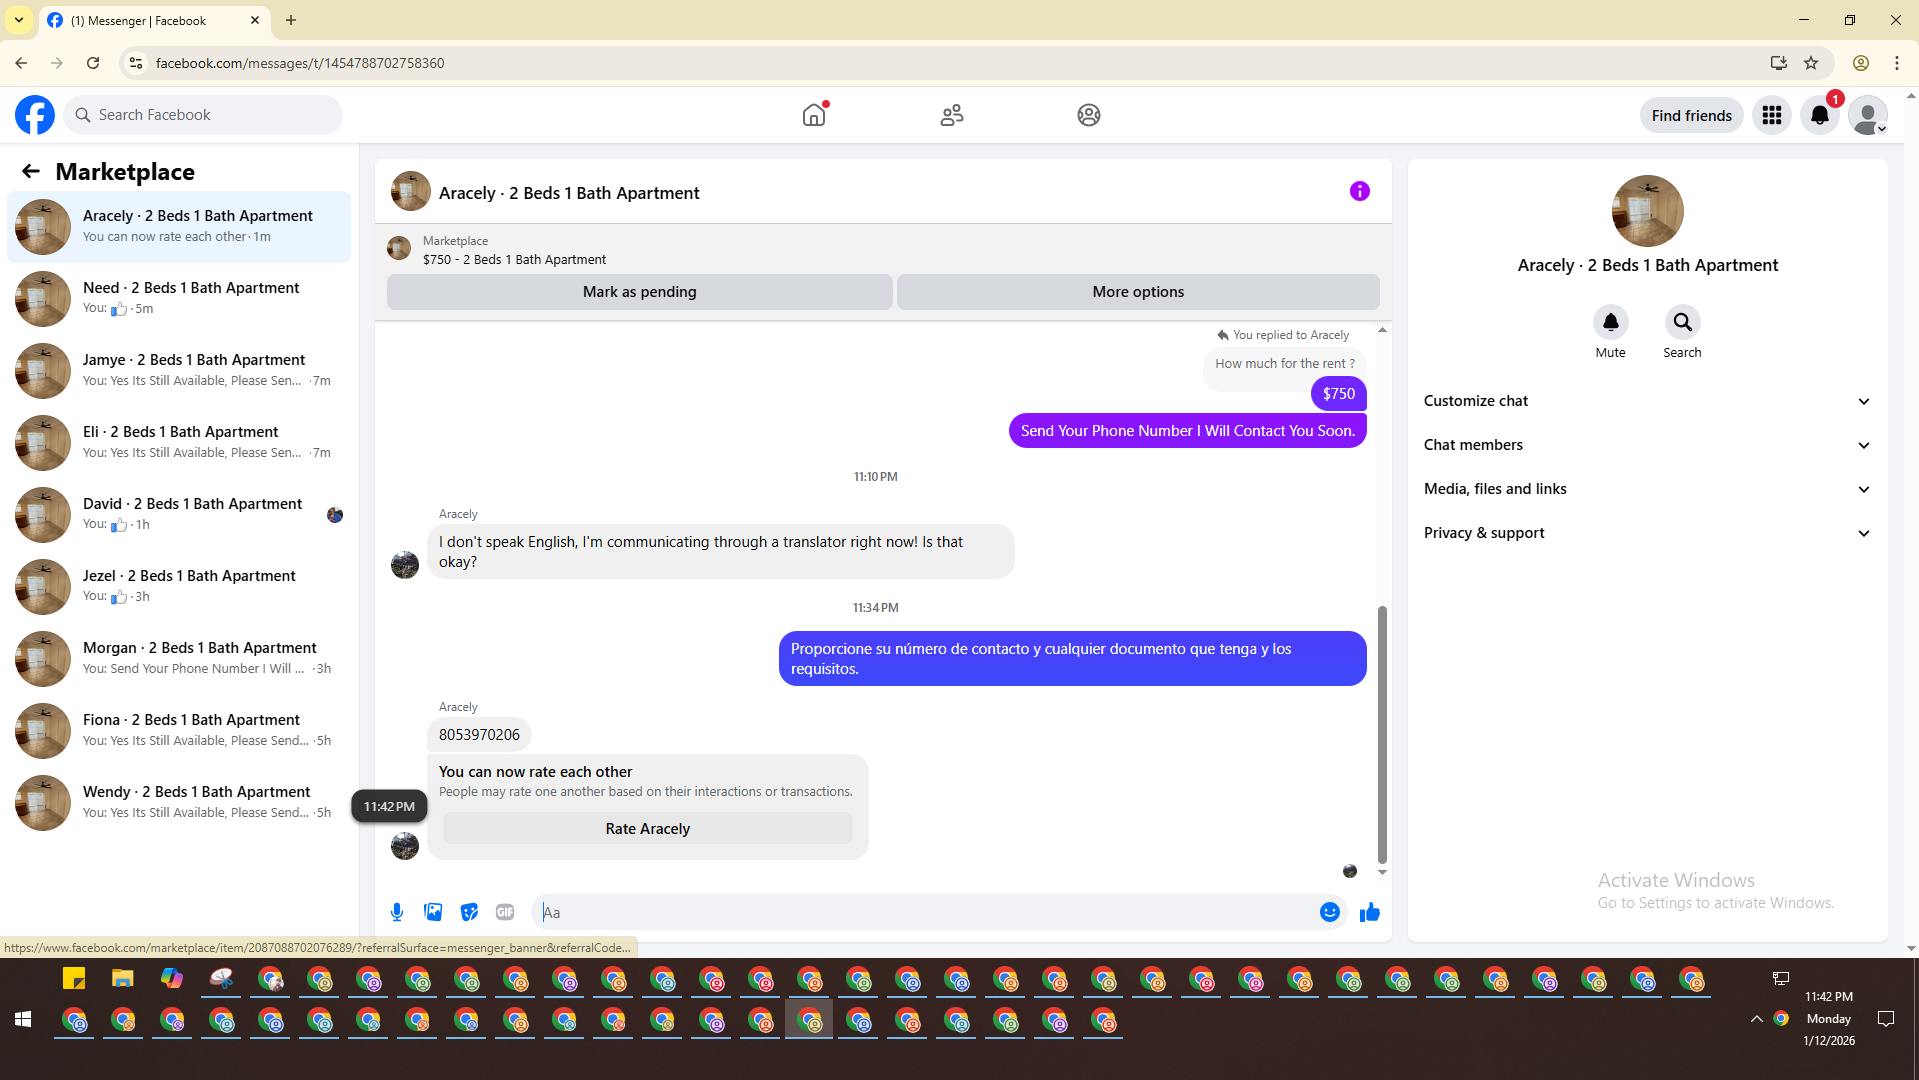Attach a photo using the image icon
This screenshot has height=1080, width=1919.
coord(433,912)
